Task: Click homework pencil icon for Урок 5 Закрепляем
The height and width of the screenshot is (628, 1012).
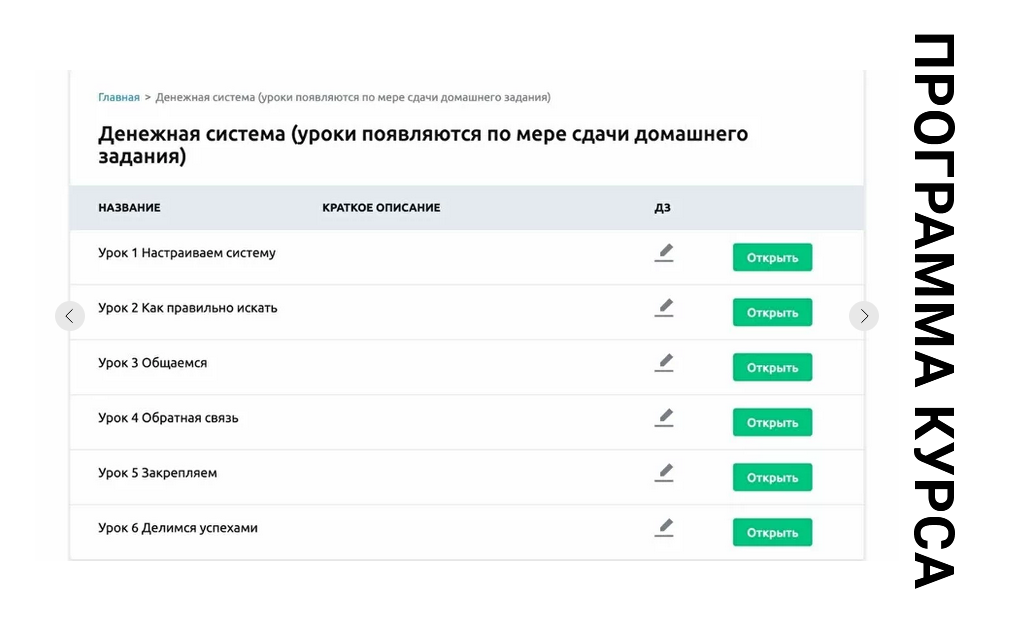Action: (x=664, y=472)
